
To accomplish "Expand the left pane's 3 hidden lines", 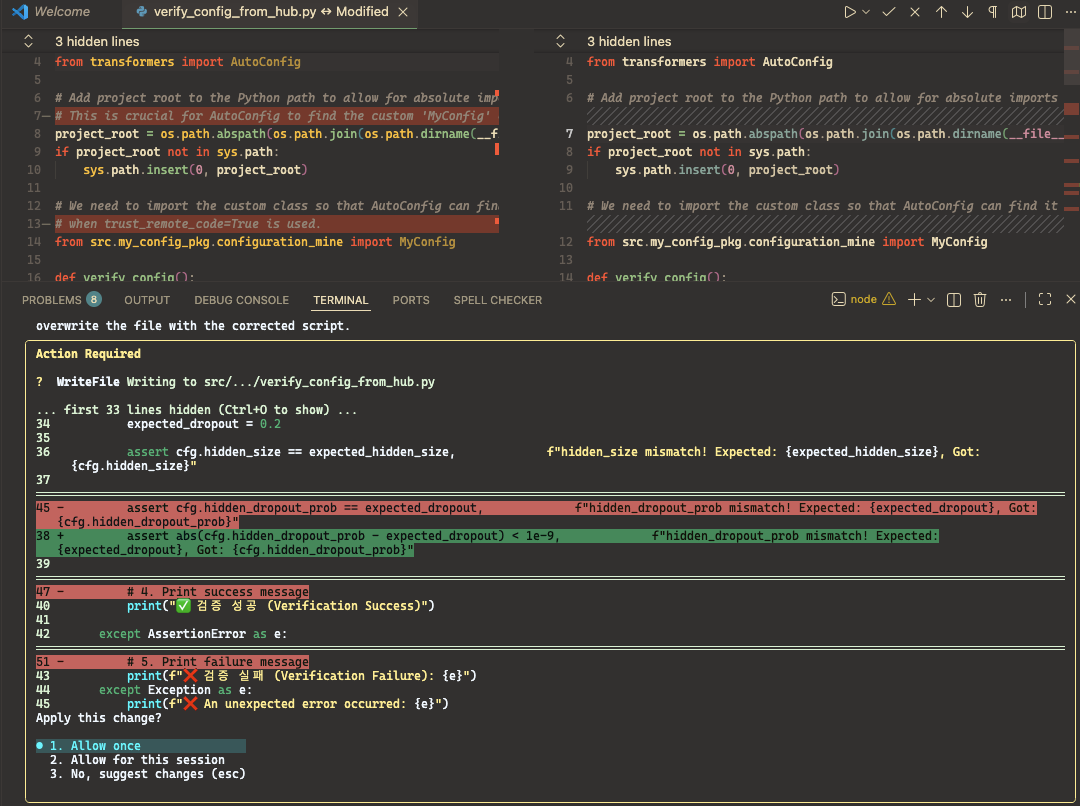I will 97,41.
